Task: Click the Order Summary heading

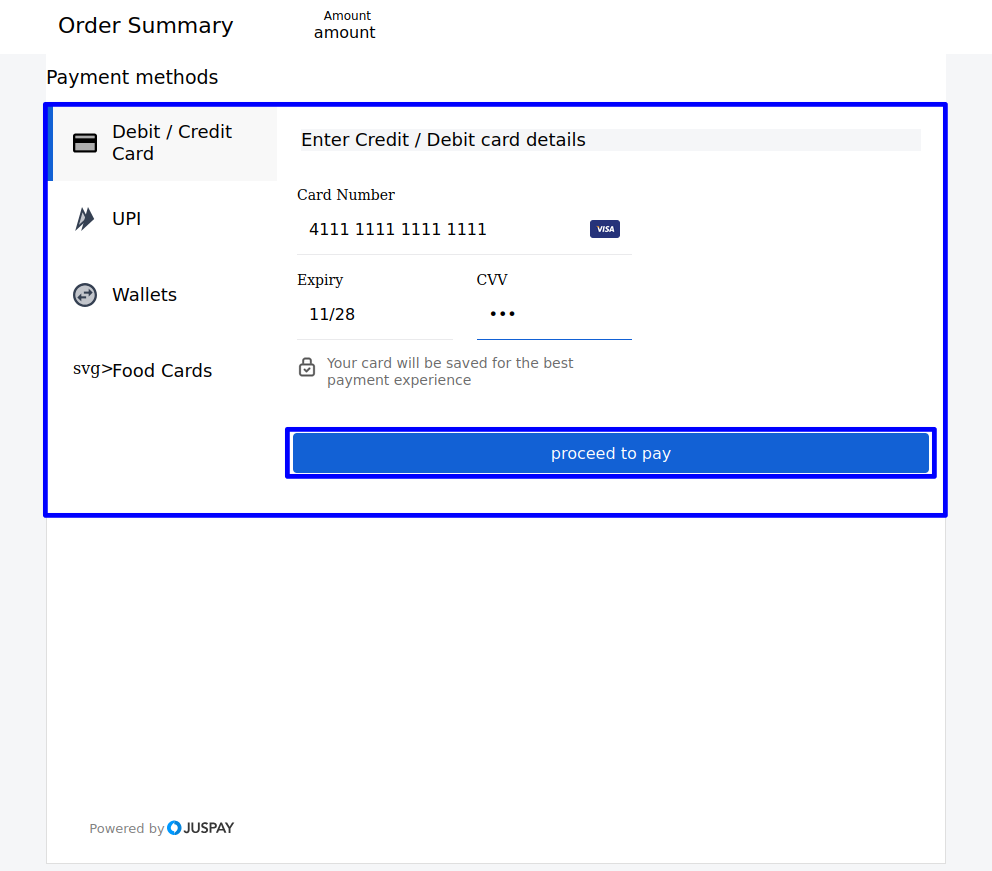Action: click(x=146, y=25)
